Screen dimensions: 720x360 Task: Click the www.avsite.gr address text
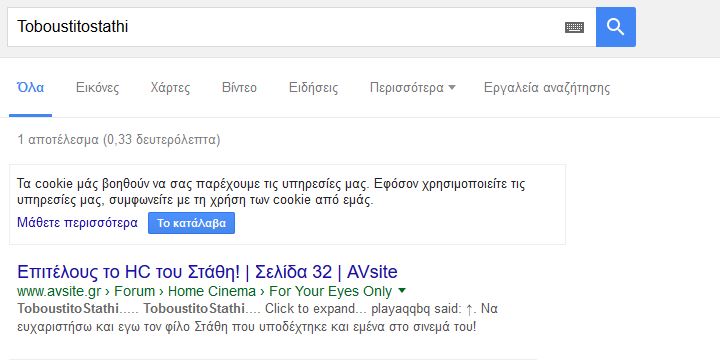point(59,291)
